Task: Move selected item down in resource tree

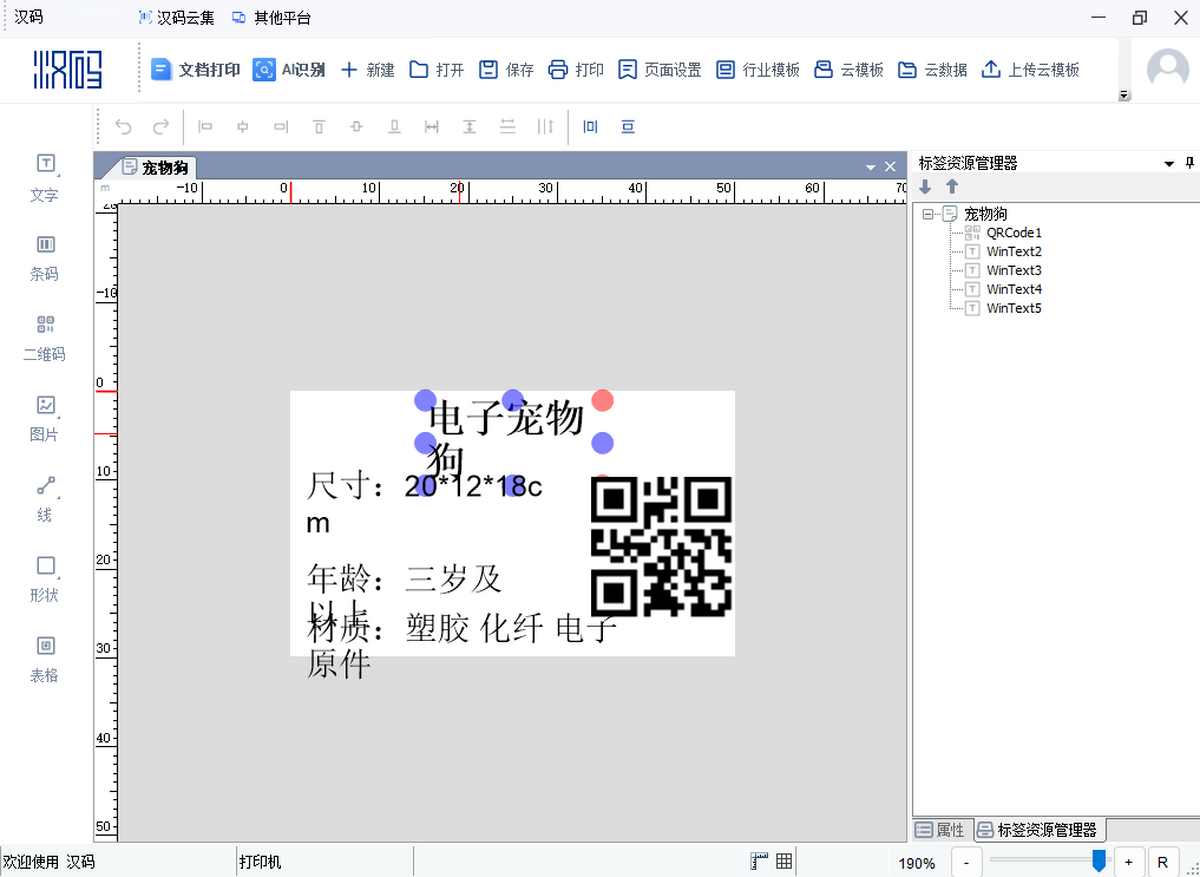Action: 925,187
